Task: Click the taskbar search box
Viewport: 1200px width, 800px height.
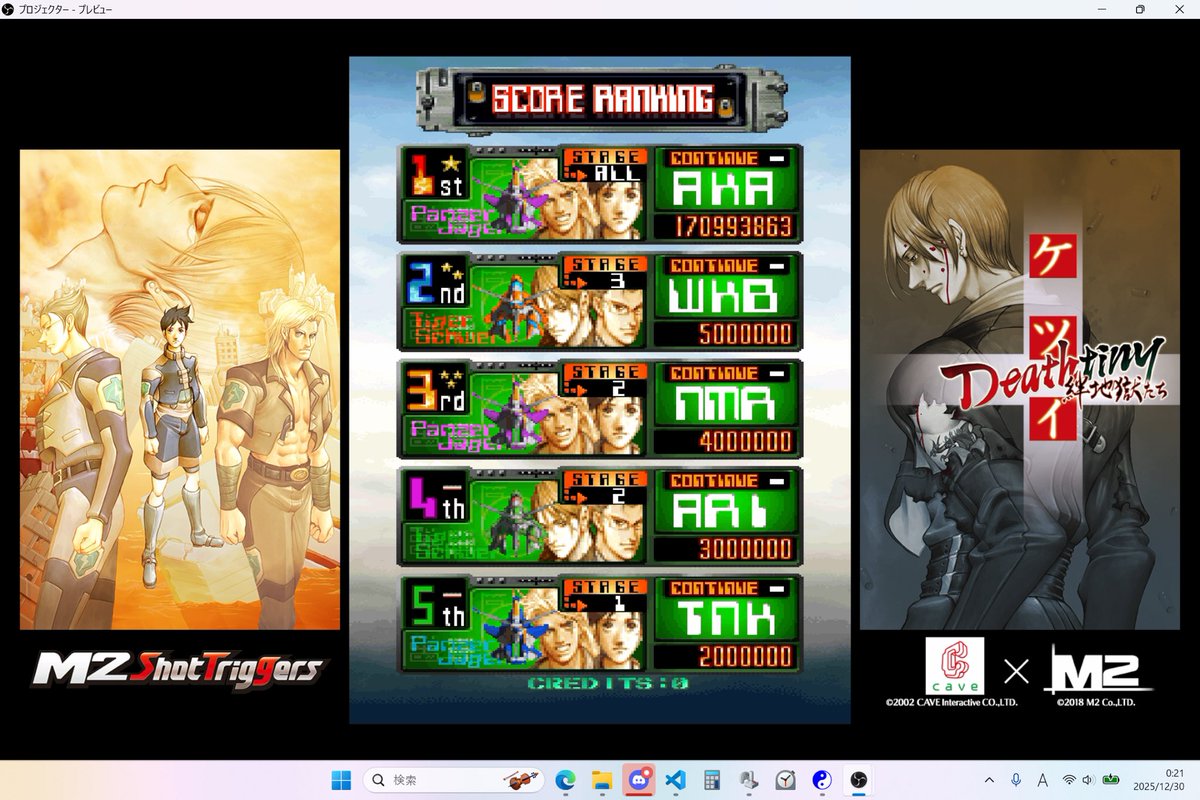Action: click(454, 779)
